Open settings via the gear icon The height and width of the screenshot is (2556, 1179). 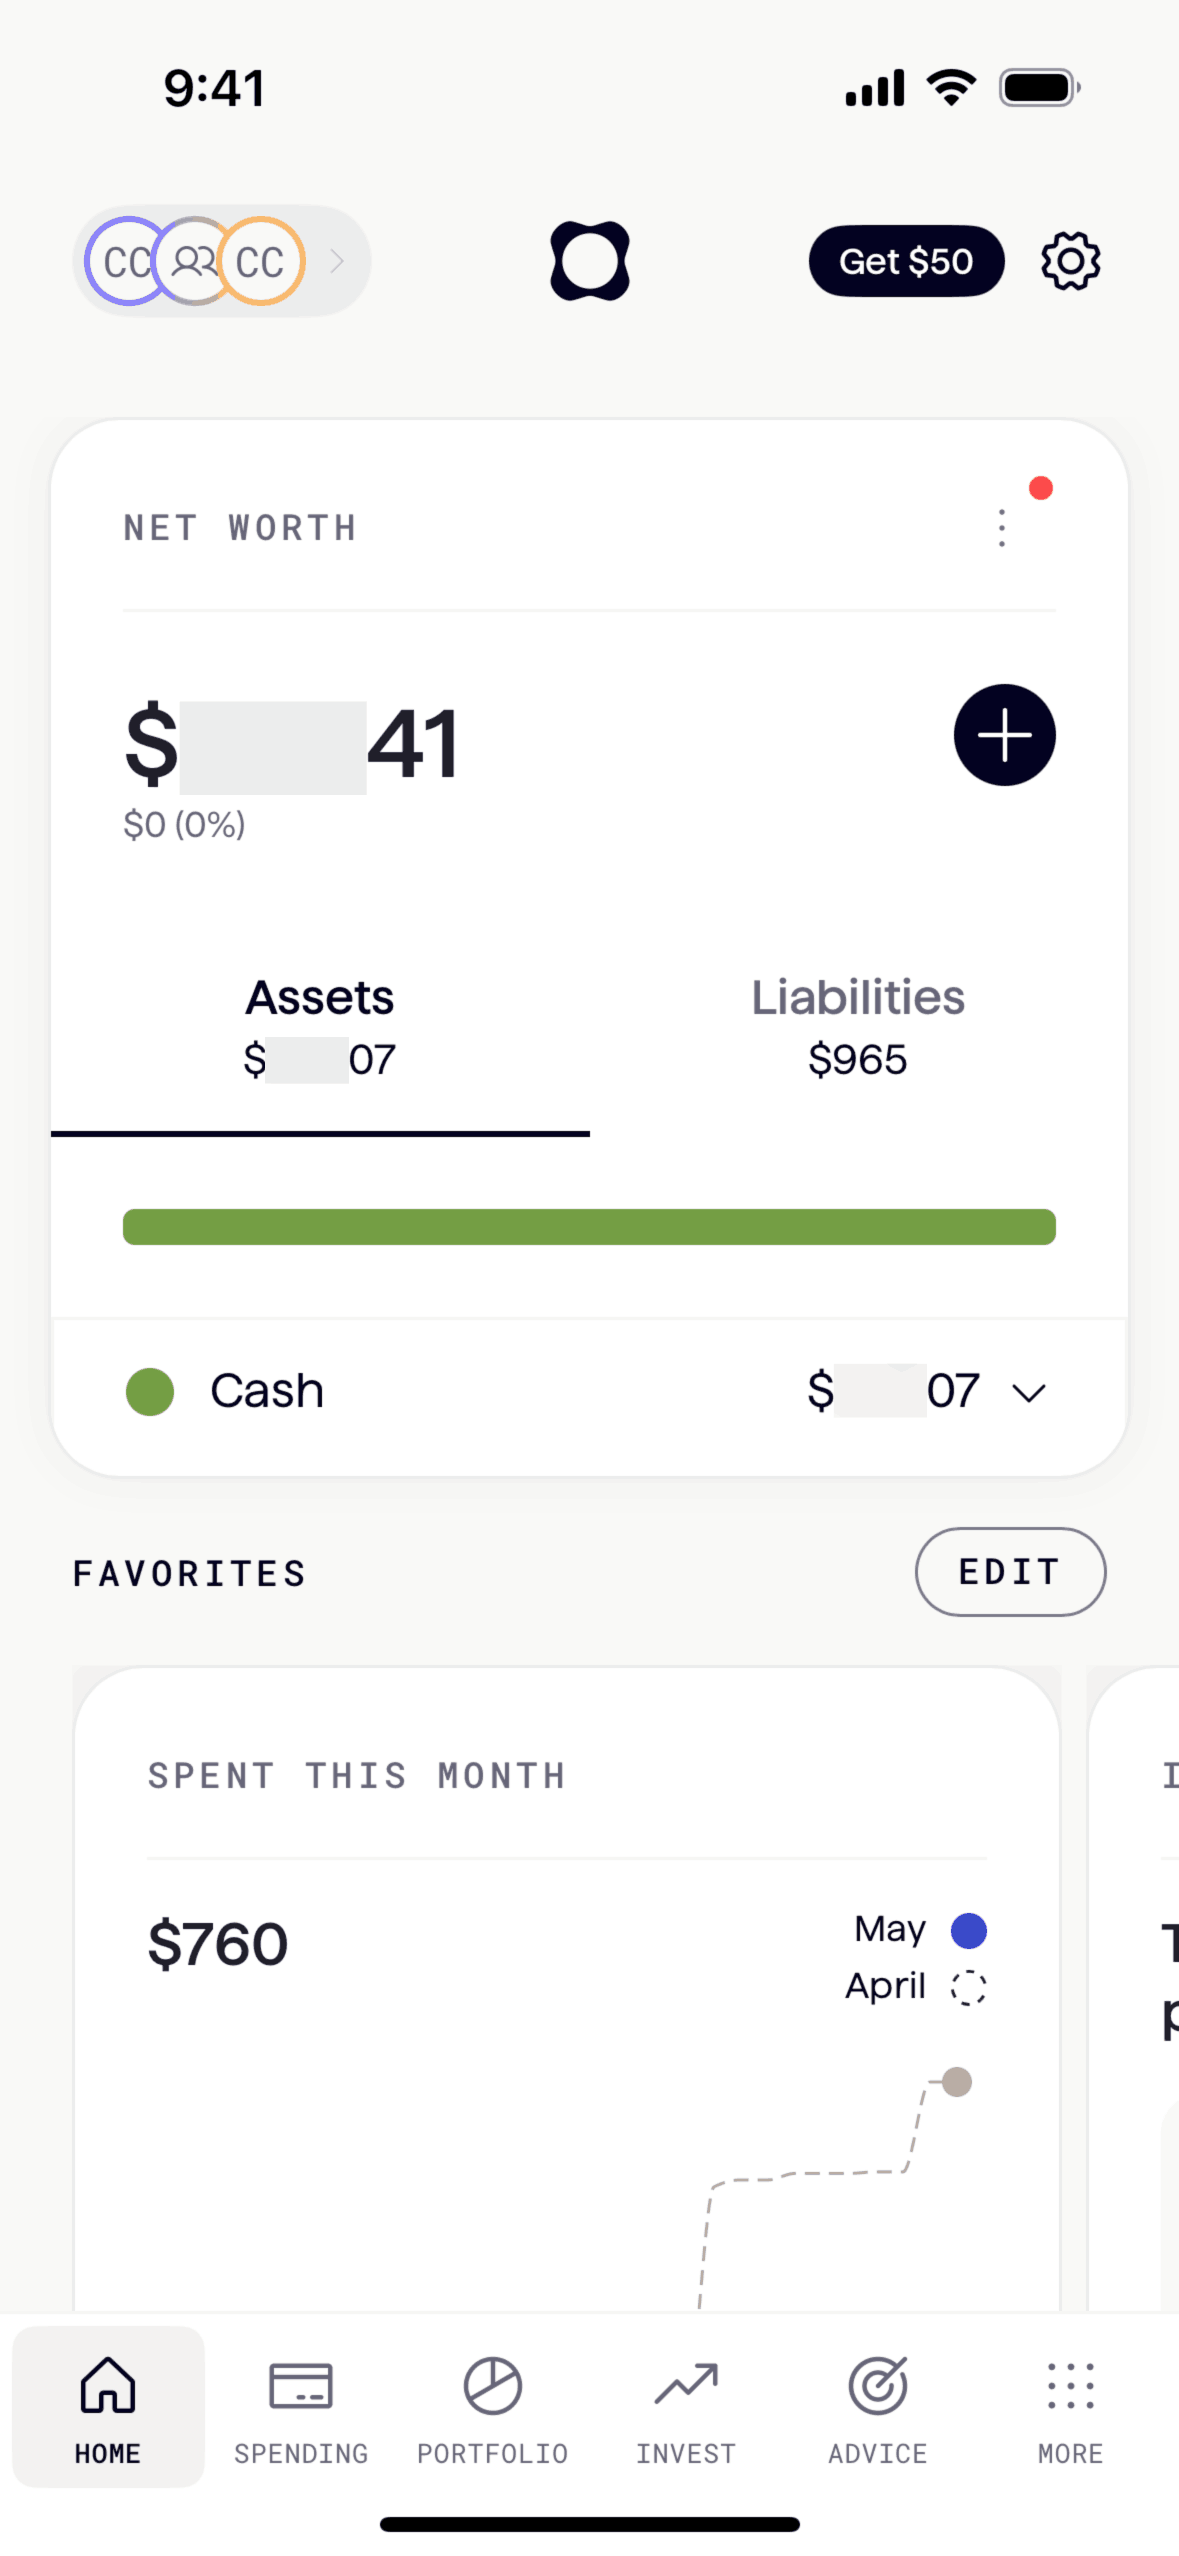pyautogui.click(x=1070, y=262)
